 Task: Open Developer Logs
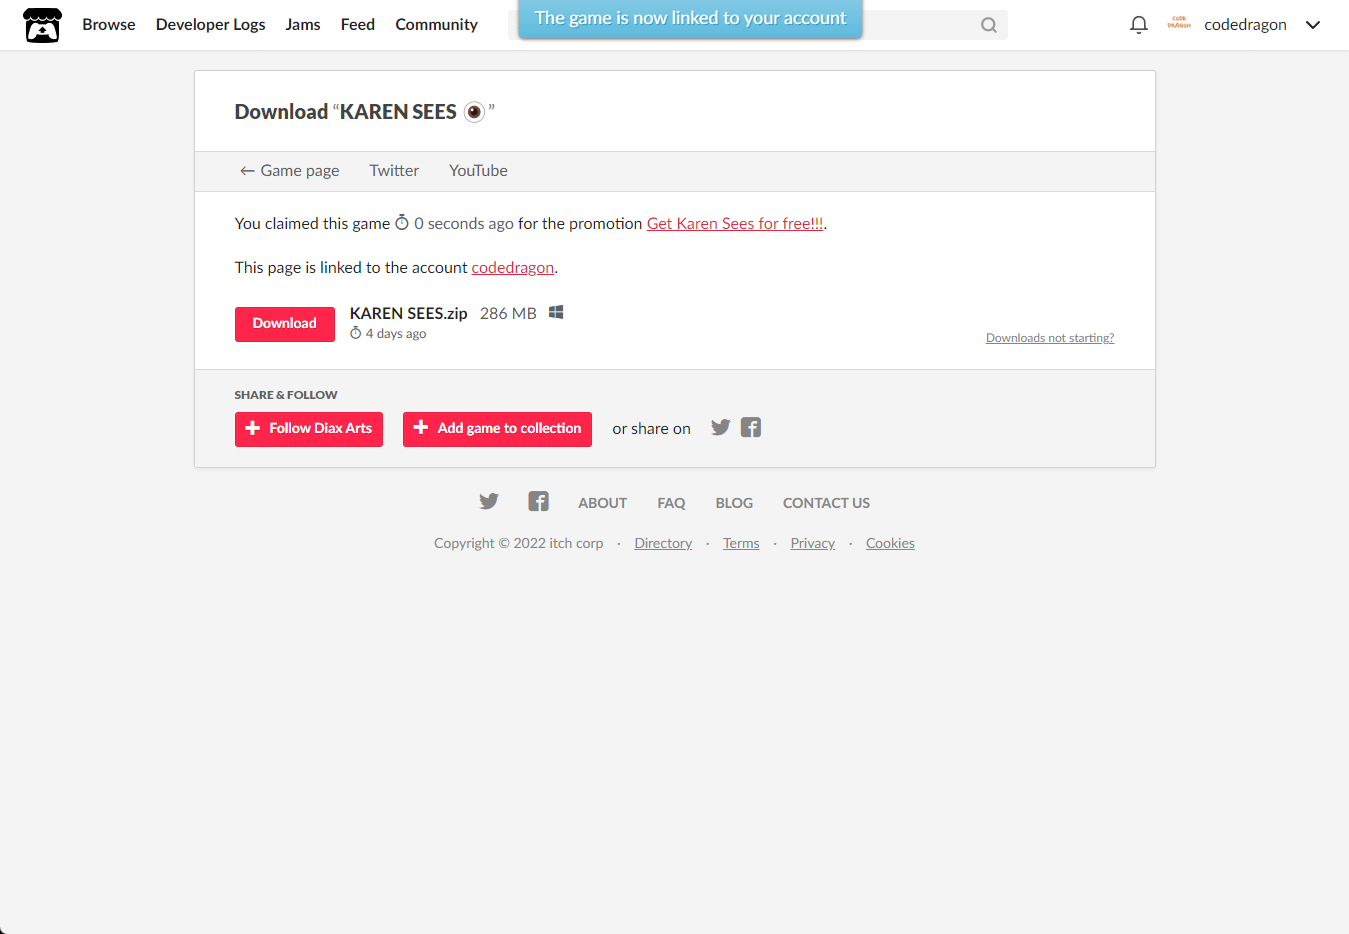point(211,25)
